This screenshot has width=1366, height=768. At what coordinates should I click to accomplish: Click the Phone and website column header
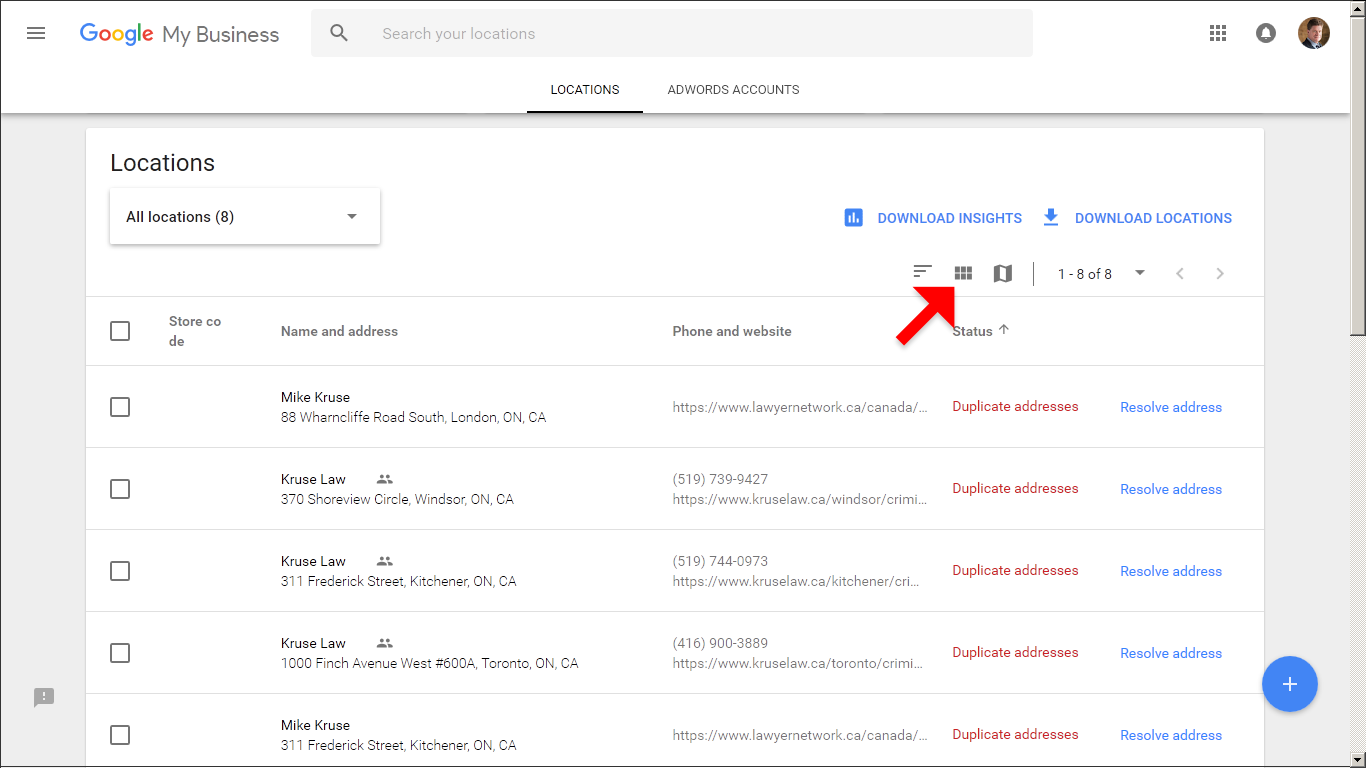(x=732, y=331)
